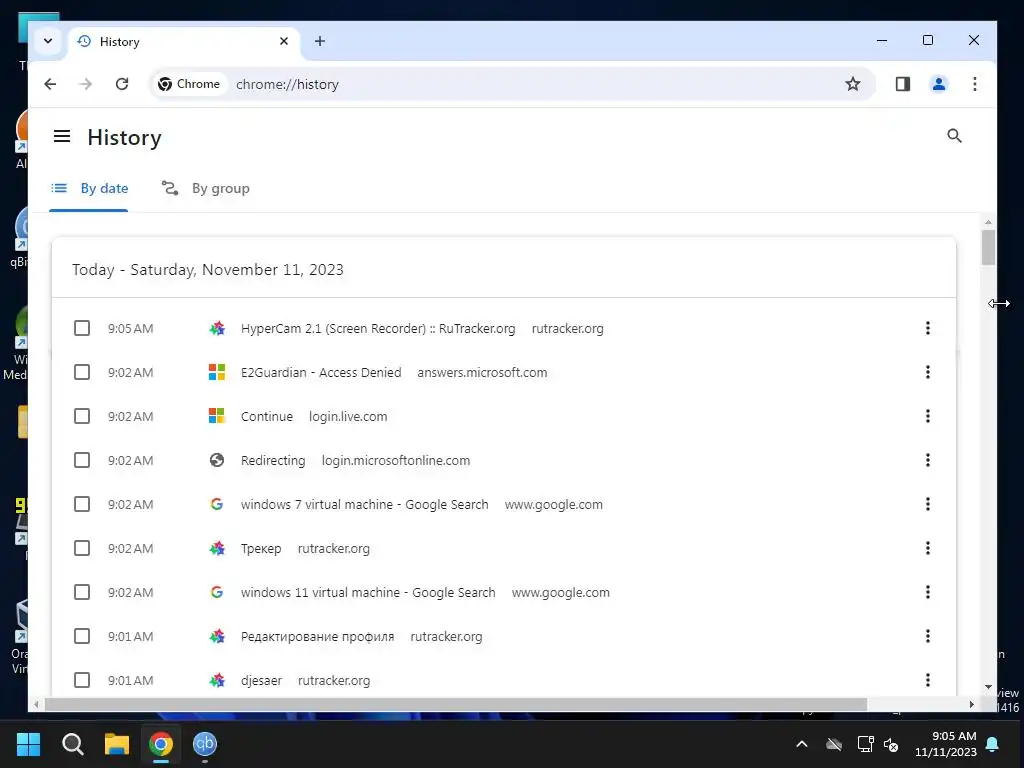This screenshot has height=768, width=1024.
Task: Select the E2Guardian - Access Denied checkbox
Action: point(82,372)
